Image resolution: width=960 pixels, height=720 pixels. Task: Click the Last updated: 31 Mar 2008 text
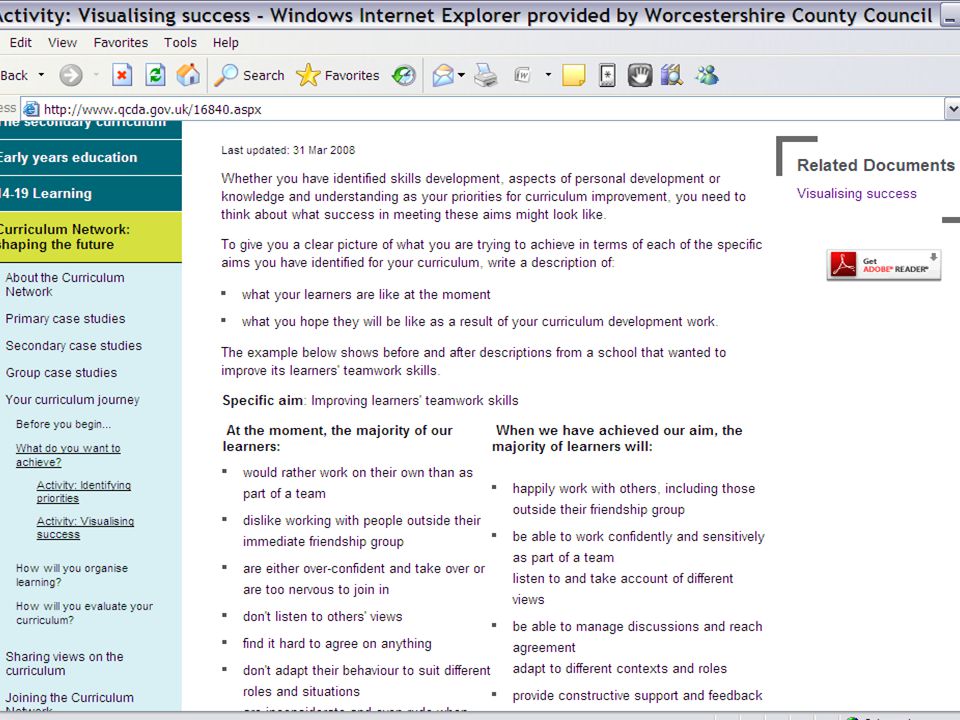click(x=288, y=150)
